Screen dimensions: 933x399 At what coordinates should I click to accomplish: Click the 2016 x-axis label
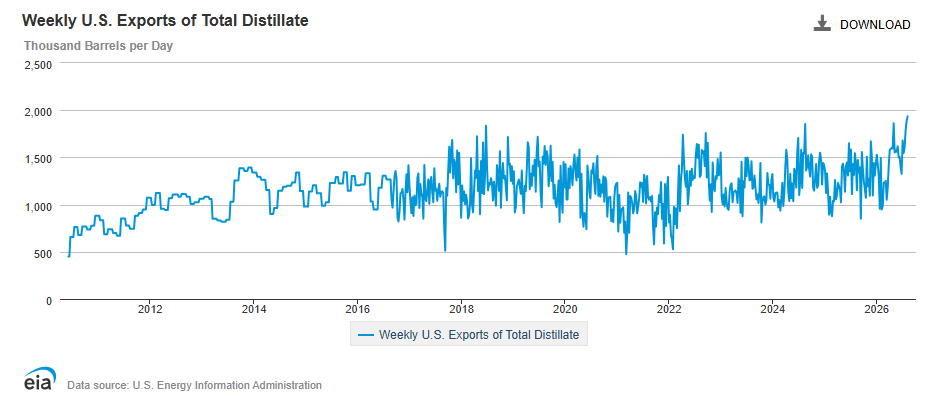click(357, 310)
